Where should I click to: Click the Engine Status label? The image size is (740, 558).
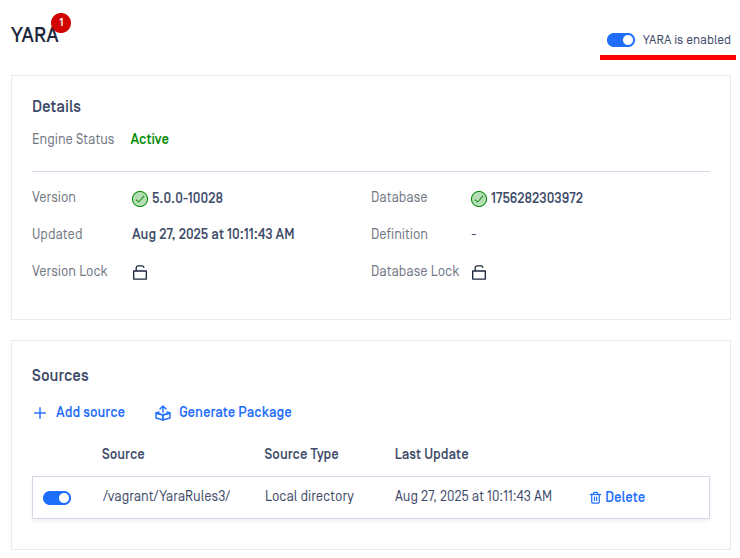coord(73,139)
